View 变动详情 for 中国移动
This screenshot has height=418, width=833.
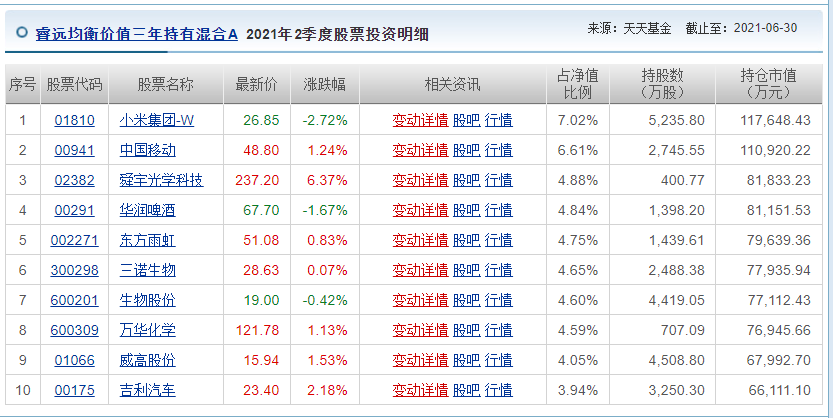[x=420, y=150]
